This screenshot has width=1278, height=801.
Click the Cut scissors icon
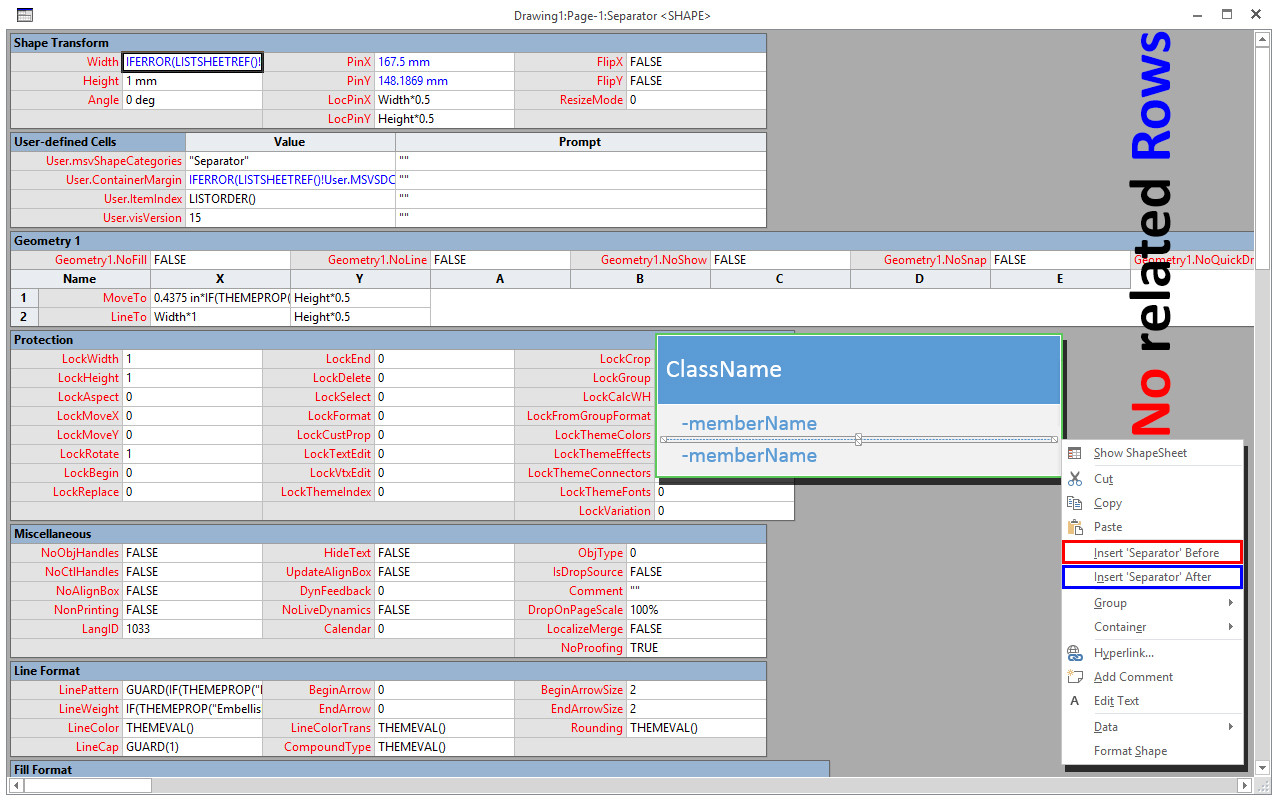[x=1075, y=479]
